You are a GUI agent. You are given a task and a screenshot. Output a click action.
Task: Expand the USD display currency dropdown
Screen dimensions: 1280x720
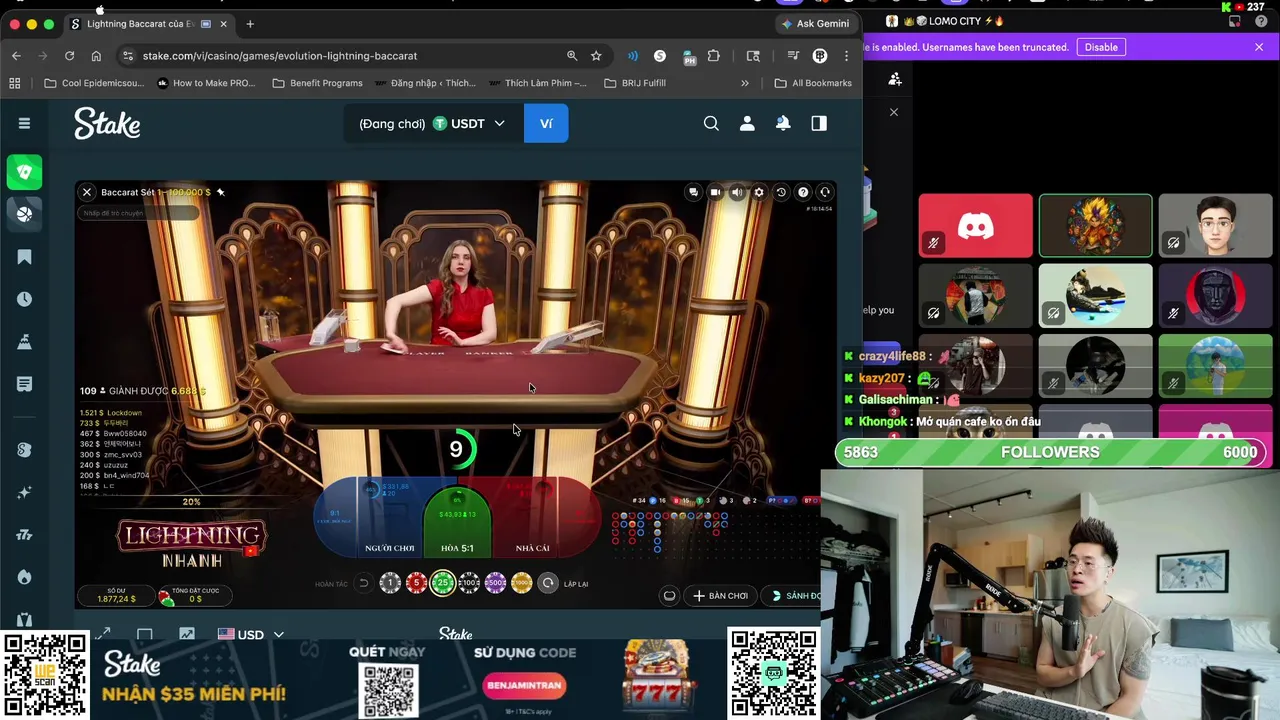(251, 634)
